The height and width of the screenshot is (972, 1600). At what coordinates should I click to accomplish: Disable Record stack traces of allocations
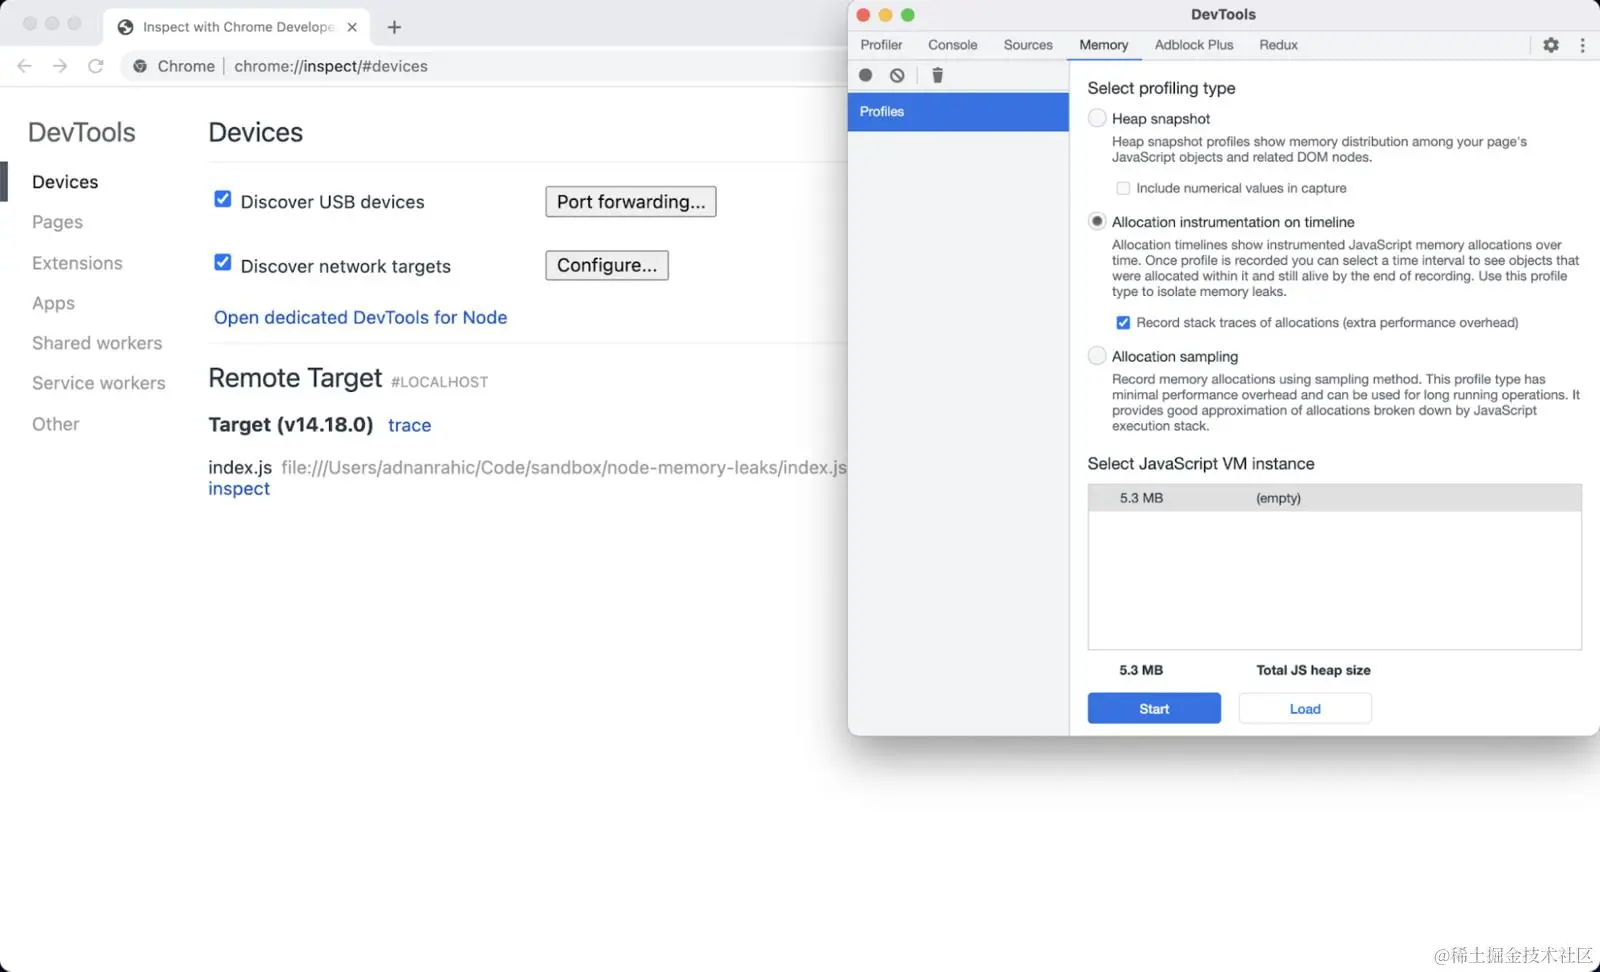(1123, 322)
